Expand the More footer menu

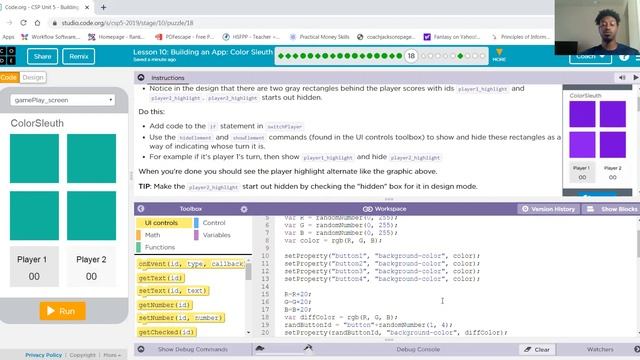[112, 355]
